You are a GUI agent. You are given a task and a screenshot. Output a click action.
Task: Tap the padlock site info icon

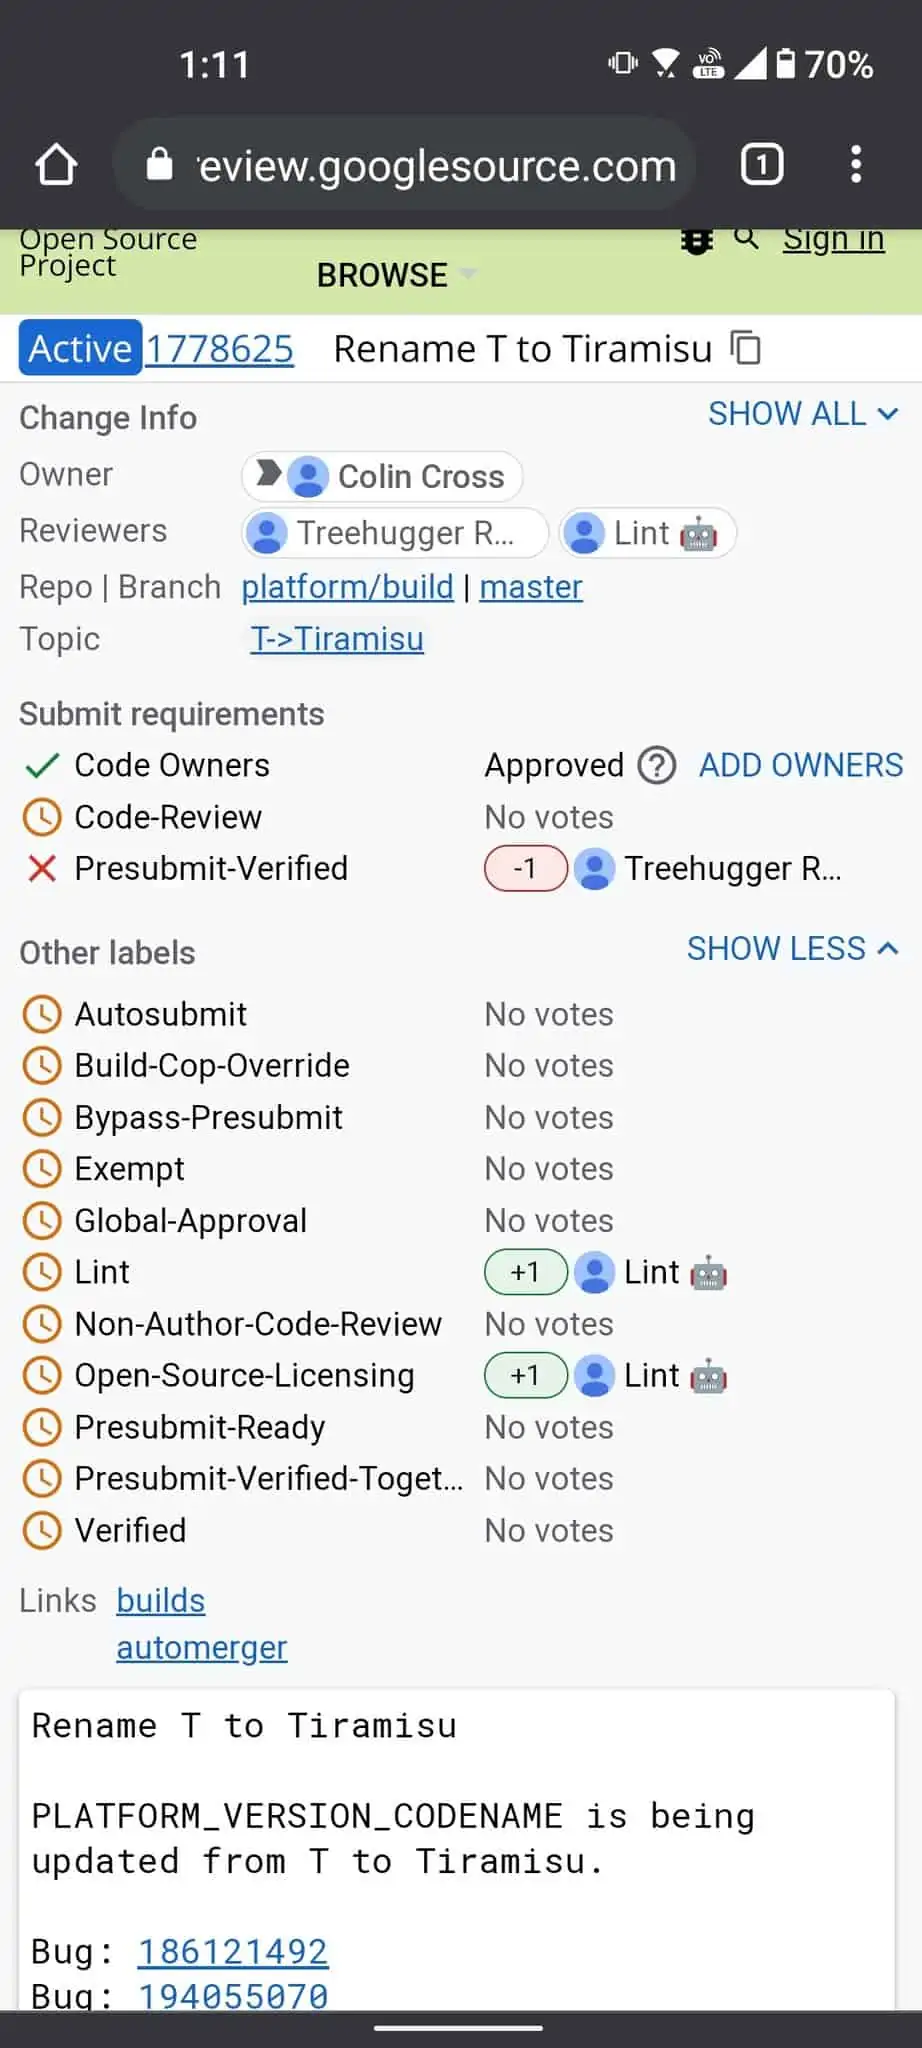[159, 165]
